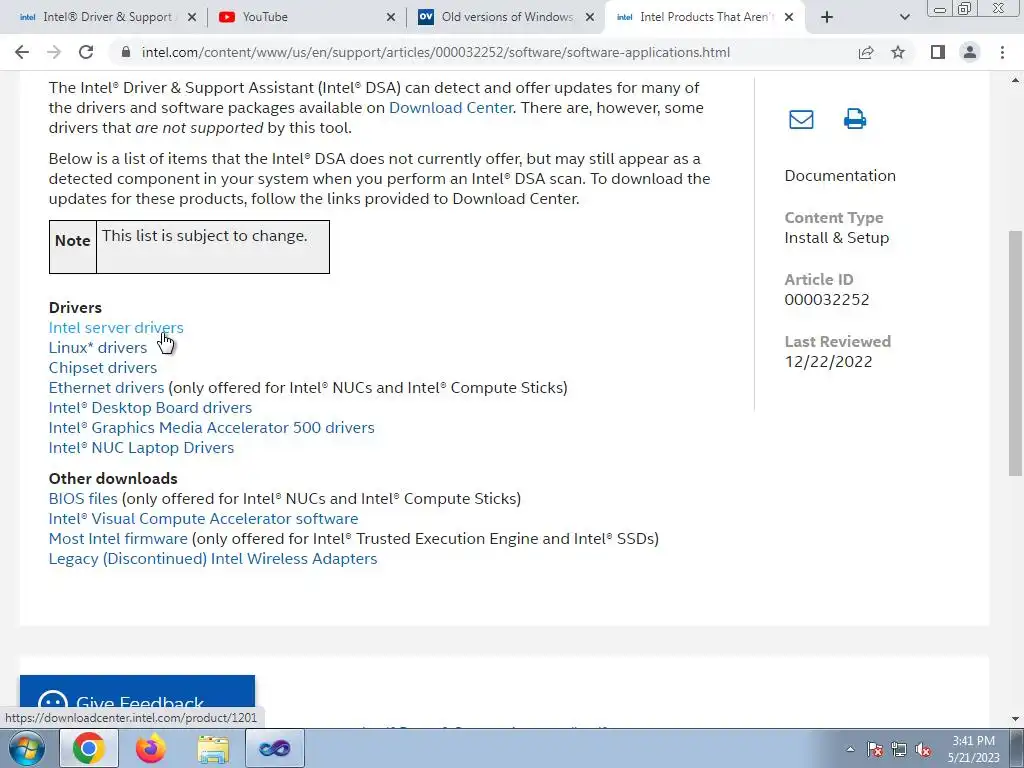This screenshot has height=768, width=1024.
Task: Open Intel Visual Compute Accelerator software link
Action: [x=204, y=519]
